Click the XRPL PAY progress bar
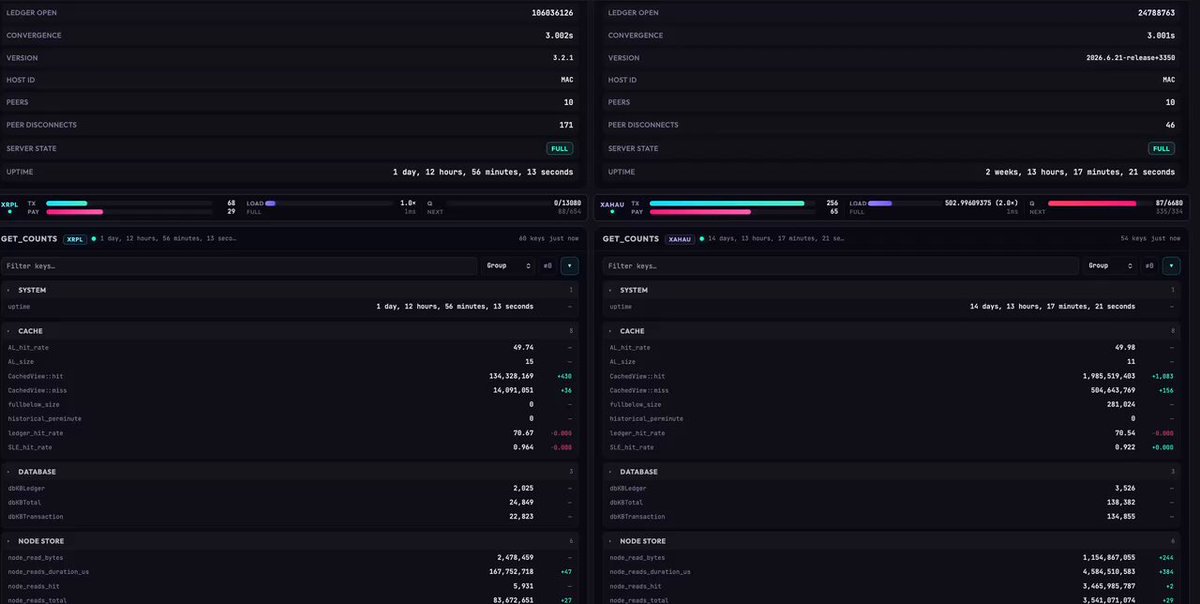 coord(129,212)
